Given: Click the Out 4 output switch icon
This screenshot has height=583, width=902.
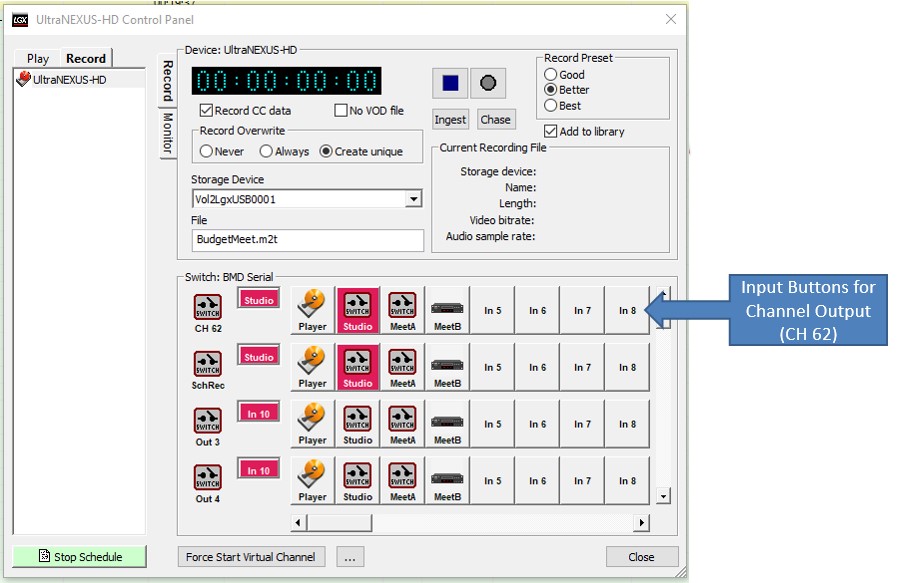Looking at the screenshot, I should click(208, 478).
